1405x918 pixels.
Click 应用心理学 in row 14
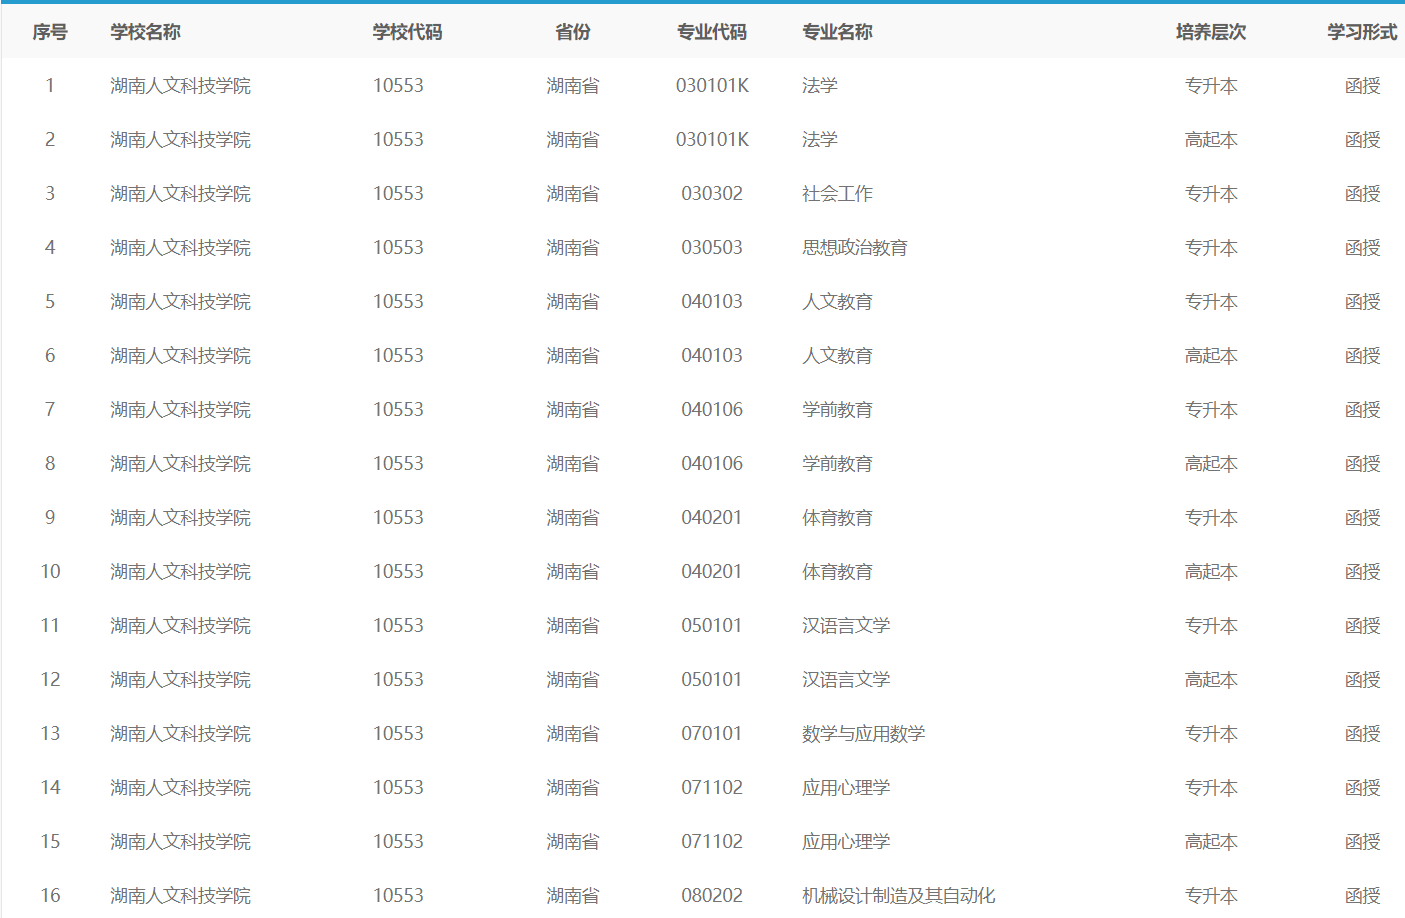pyautogui.click(x=846, y=788)
